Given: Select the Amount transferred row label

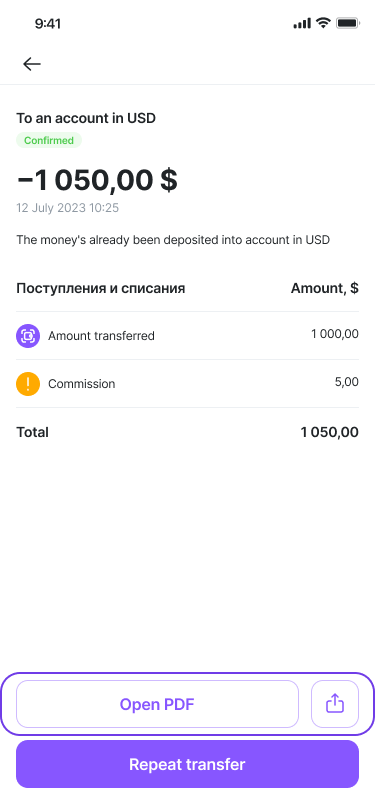Looking at the screenshot, I should click(x=102, y=336).
